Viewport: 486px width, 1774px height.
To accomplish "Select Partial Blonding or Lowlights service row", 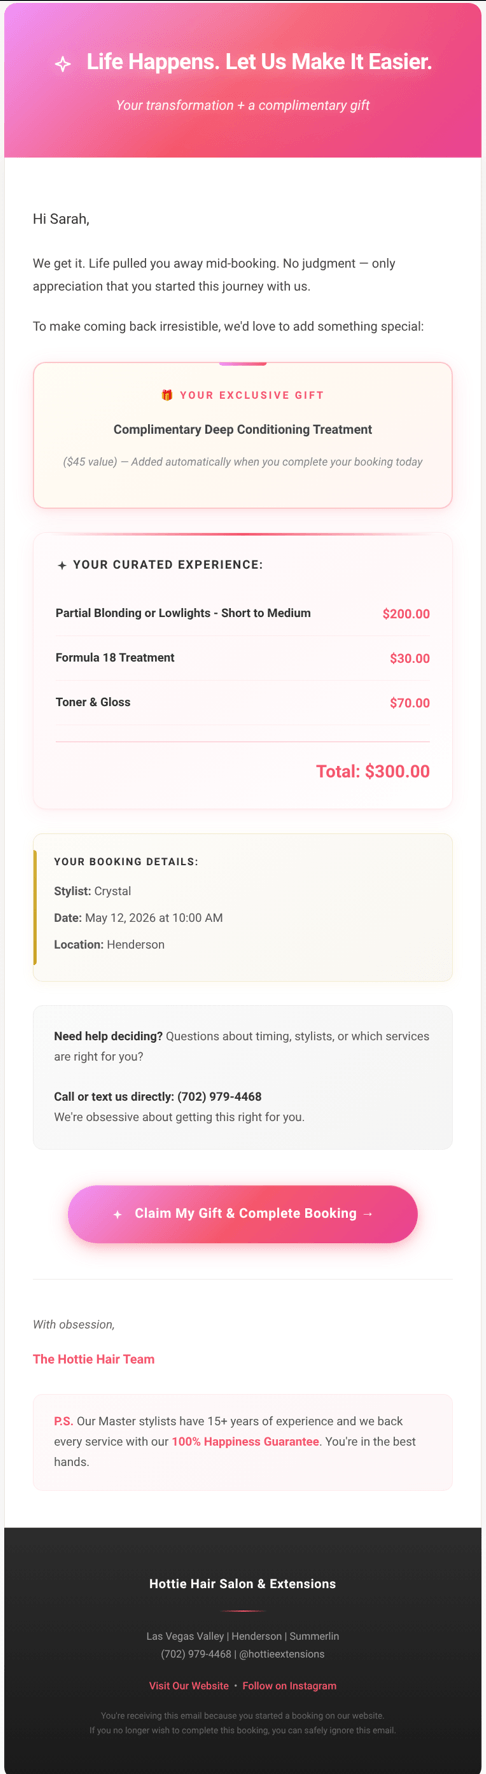I will (243, 614).
